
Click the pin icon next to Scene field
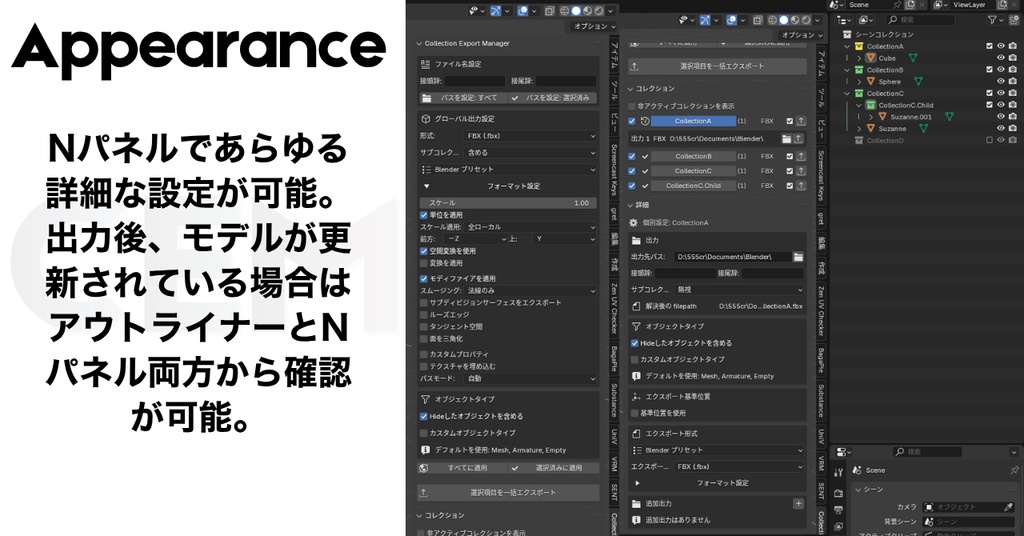[898, 5]
